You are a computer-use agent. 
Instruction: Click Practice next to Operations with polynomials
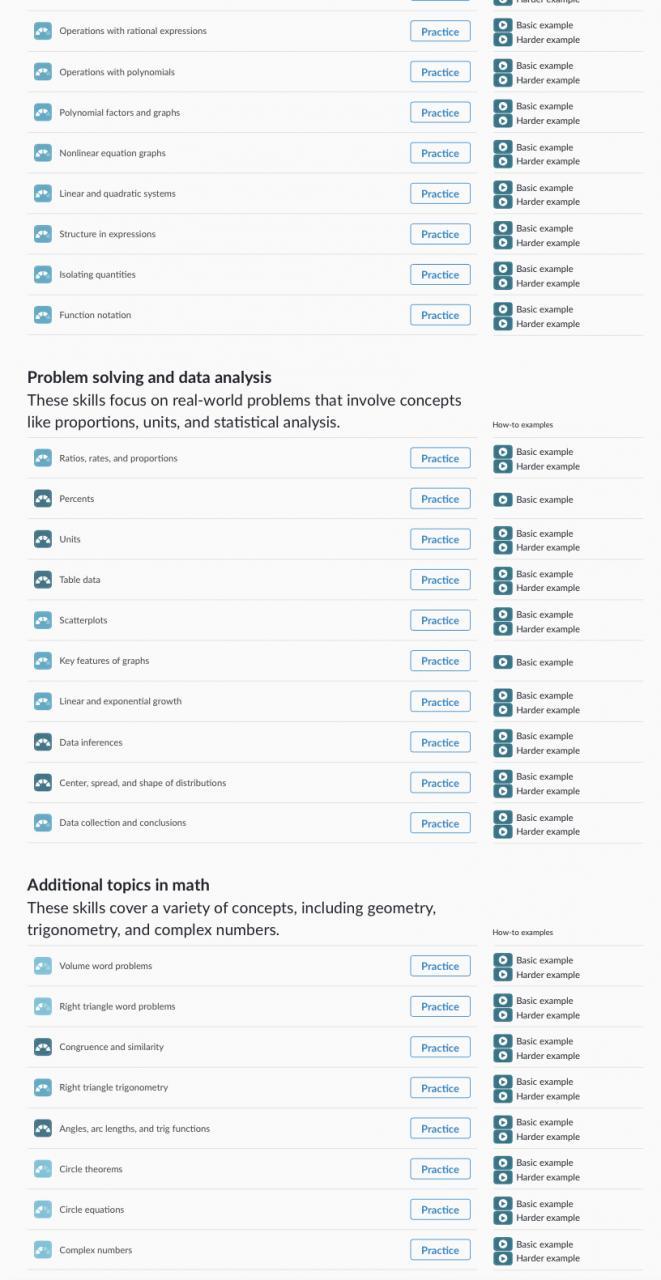440,73
